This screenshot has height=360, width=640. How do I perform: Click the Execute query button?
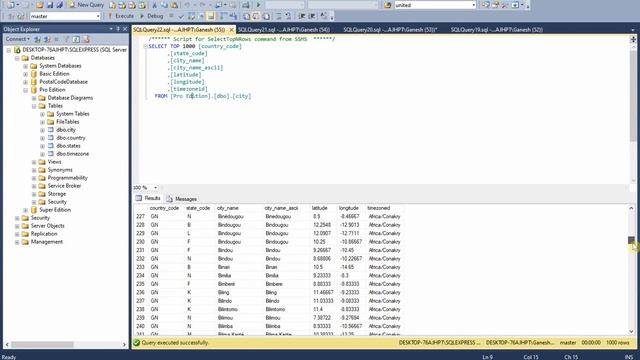tap(121, 16)
